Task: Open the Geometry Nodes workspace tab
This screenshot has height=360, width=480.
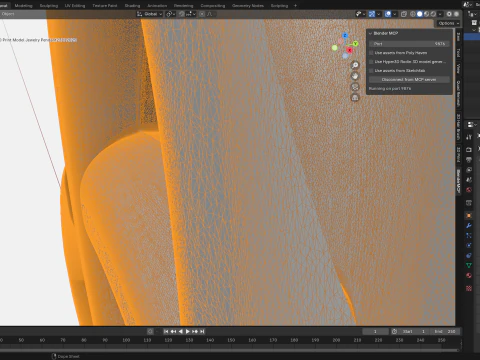Action: pyautogui.click(x=248, y=6)
